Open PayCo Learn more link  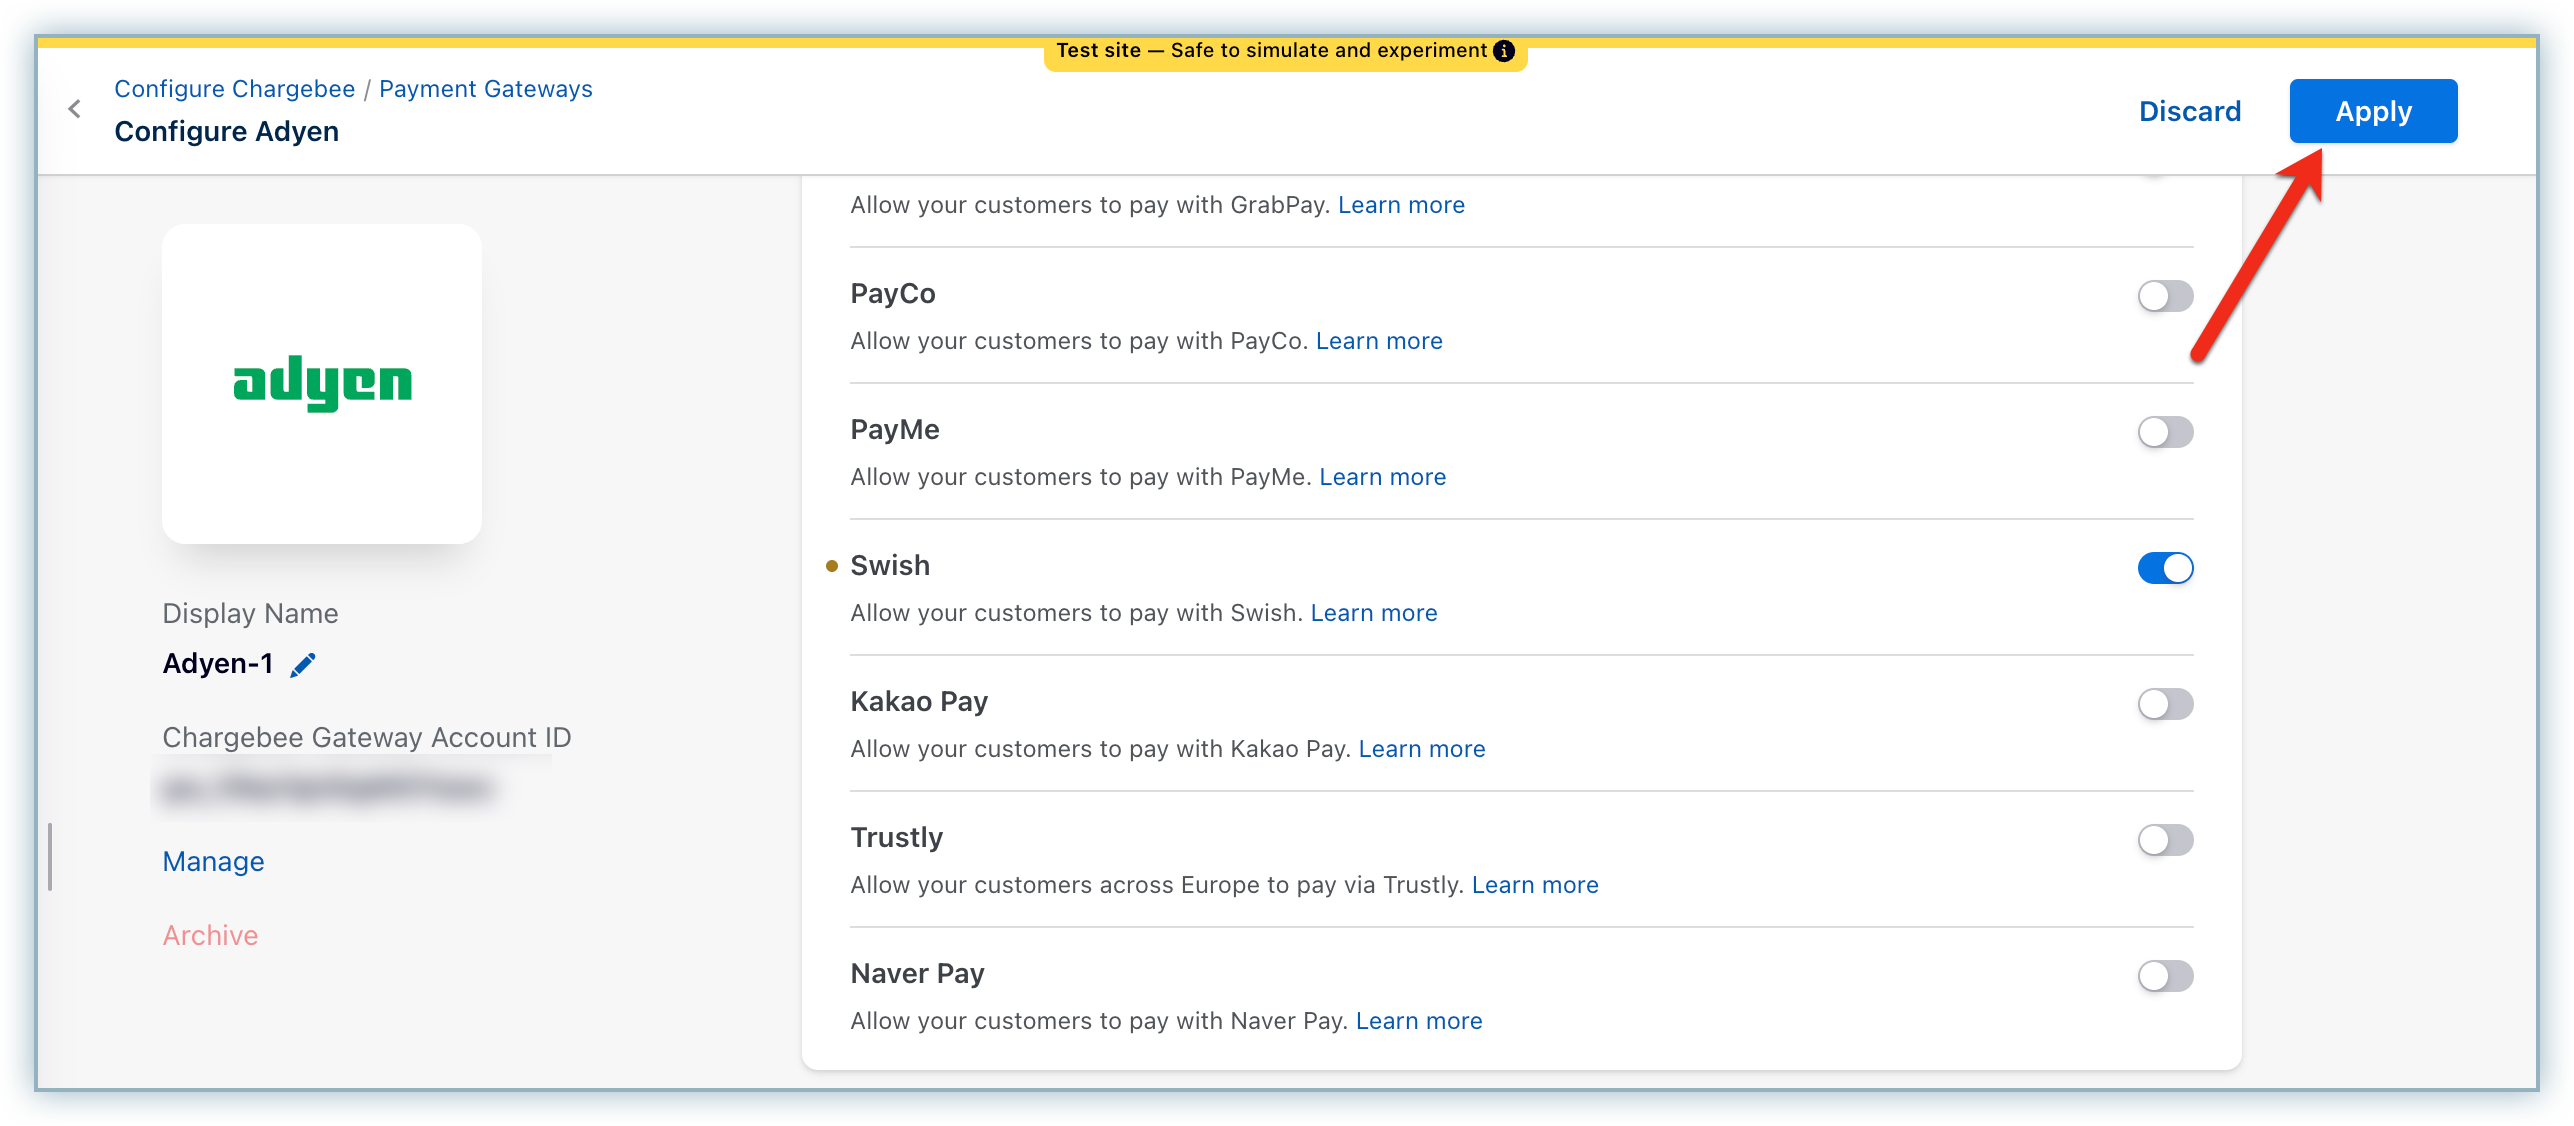tap(1379, 341)
